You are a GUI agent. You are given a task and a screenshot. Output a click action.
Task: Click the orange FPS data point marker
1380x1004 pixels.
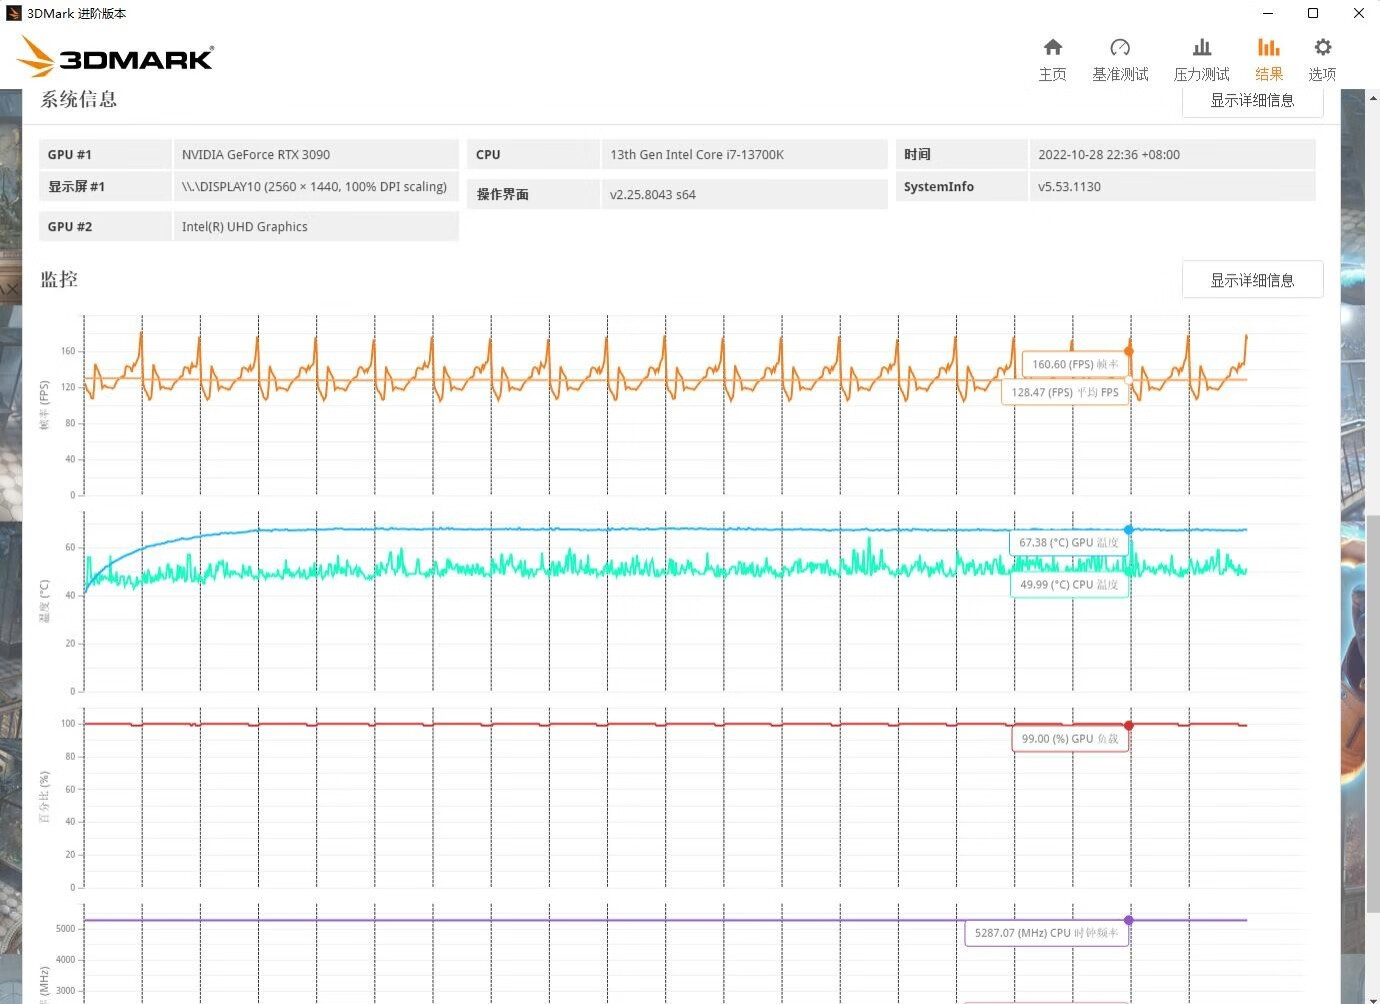1129,351
